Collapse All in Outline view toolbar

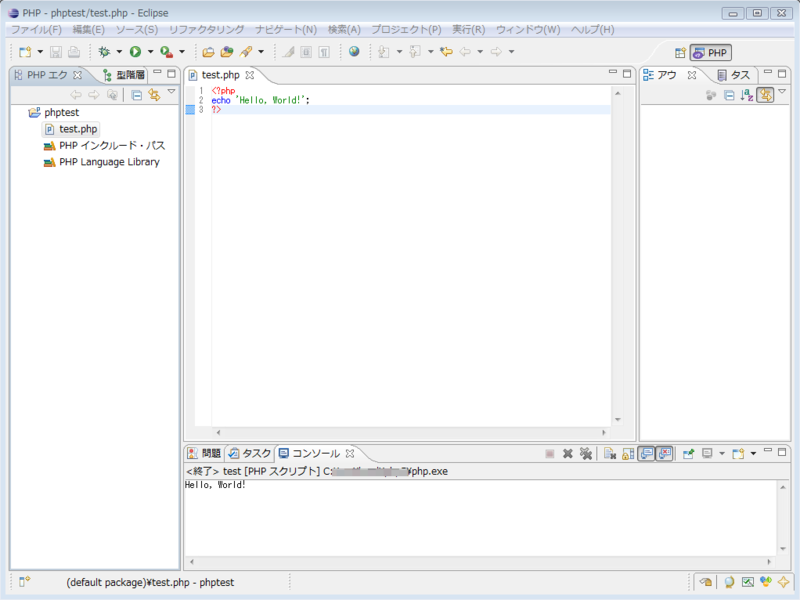pos(730,95)
